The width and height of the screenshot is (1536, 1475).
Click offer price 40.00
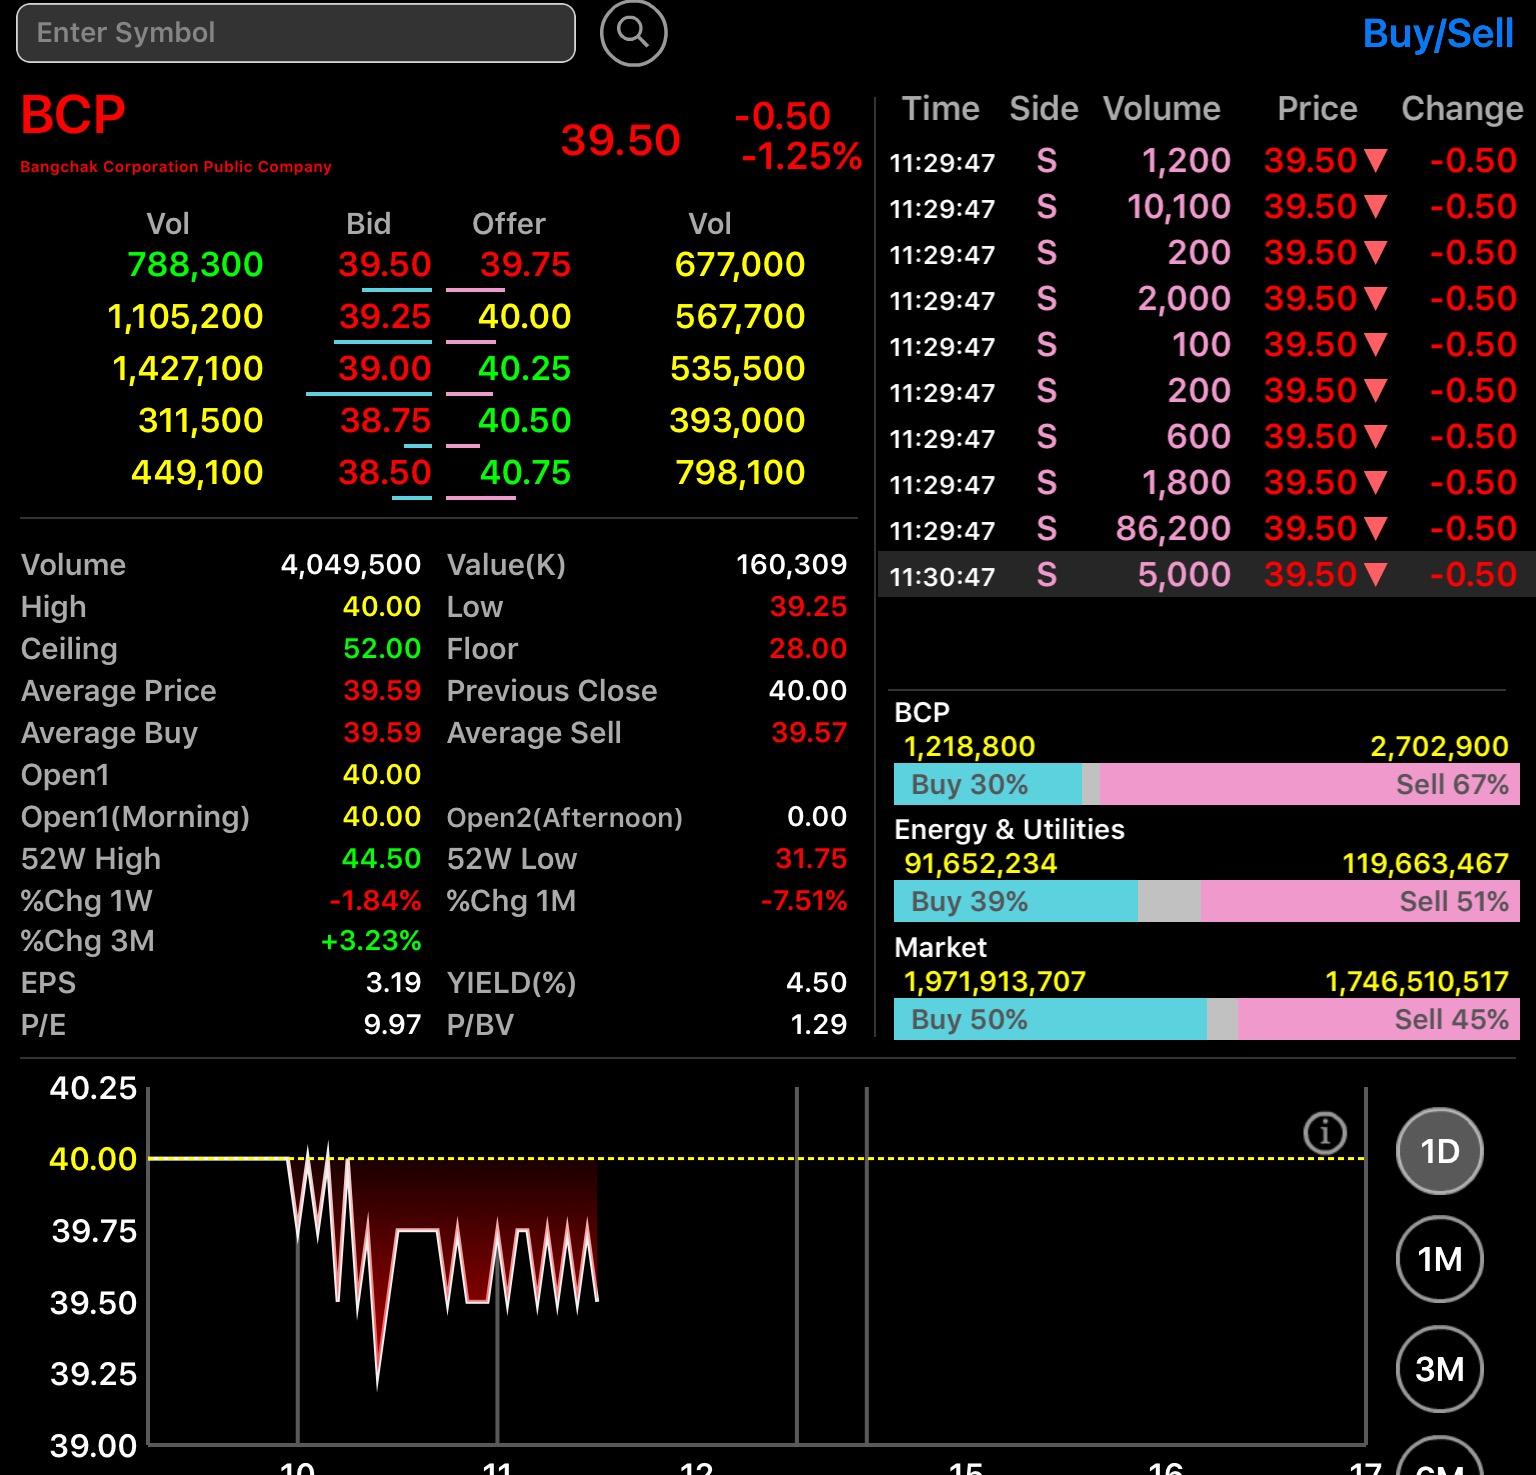524,316
